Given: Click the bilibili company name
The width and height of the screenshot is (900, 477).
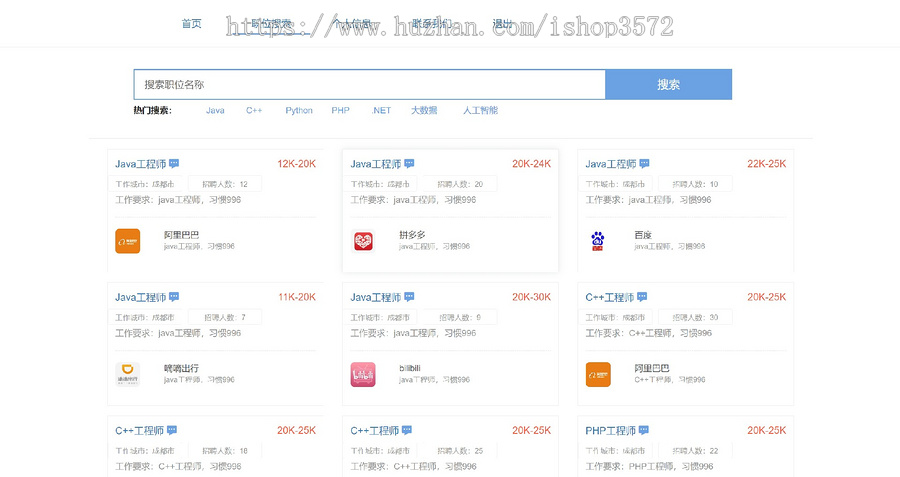Looking at the screenshot, I should 410,368.
